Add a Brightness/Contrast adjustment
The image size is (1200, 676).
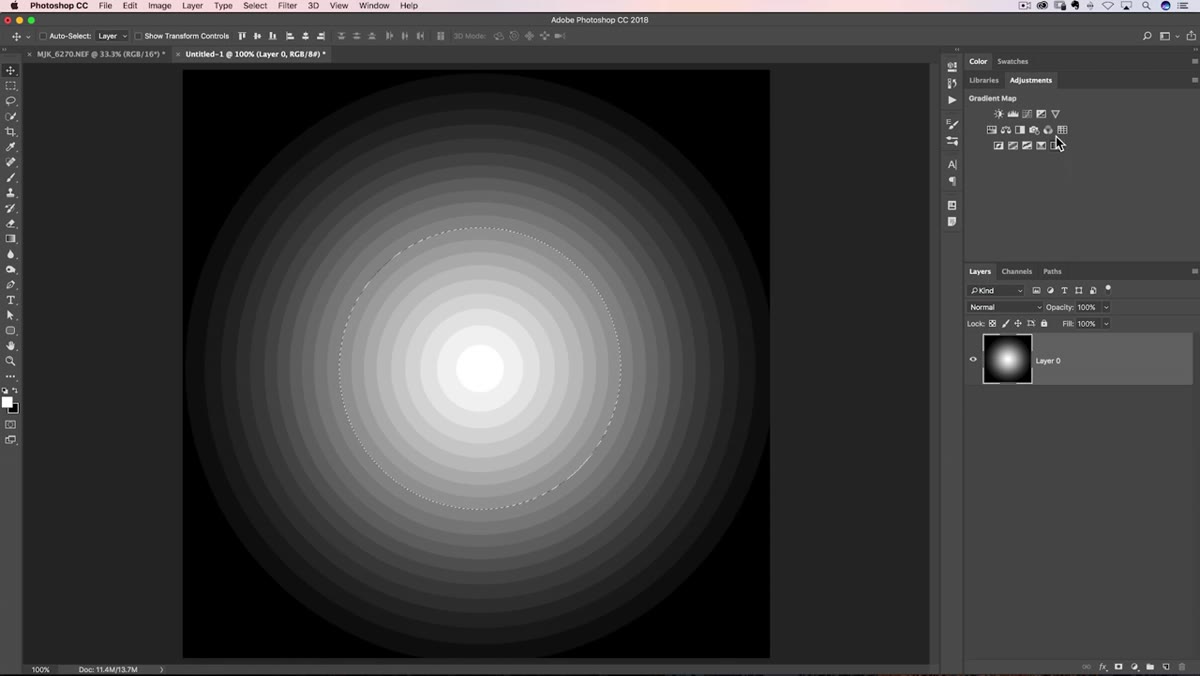(x=998, y=114)
